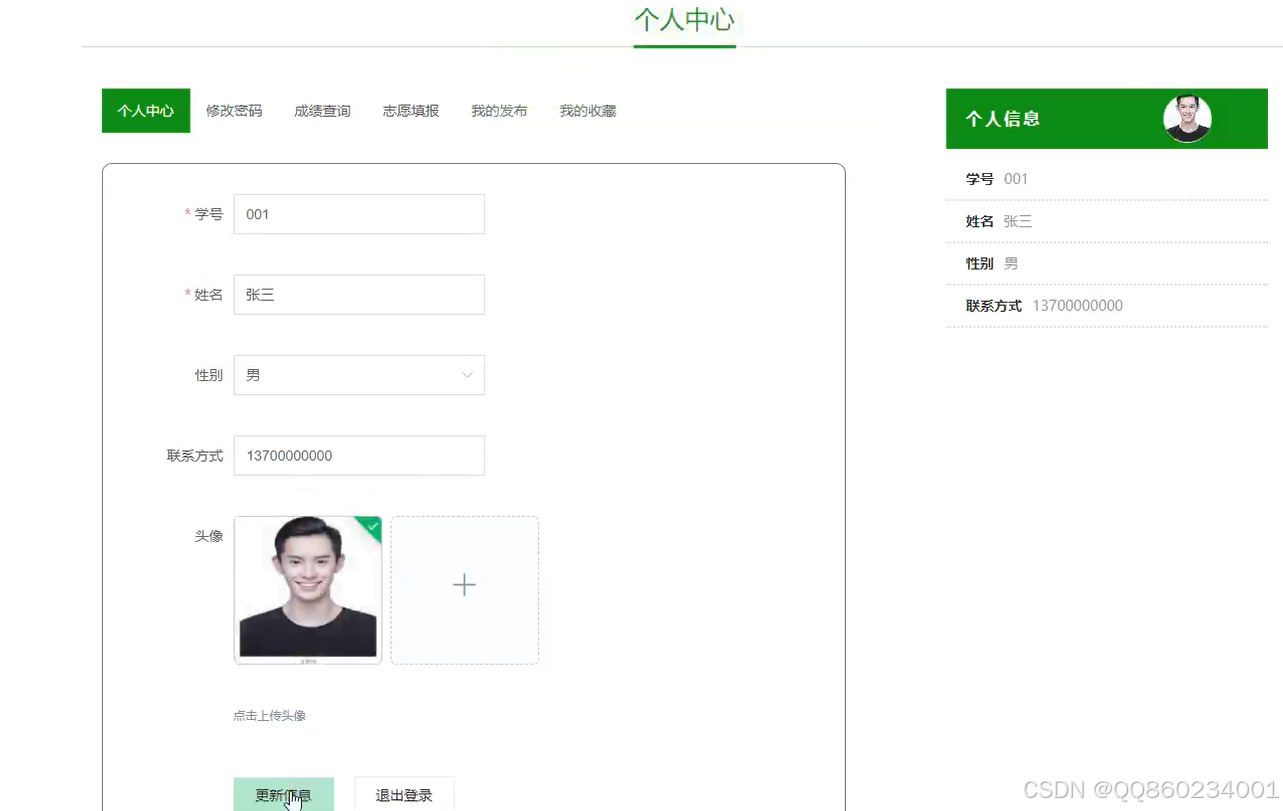The width and height of the screenshot is (1283, 811).
Task: Click the 联系方式 input field
Action: click(x=359, y=455)
